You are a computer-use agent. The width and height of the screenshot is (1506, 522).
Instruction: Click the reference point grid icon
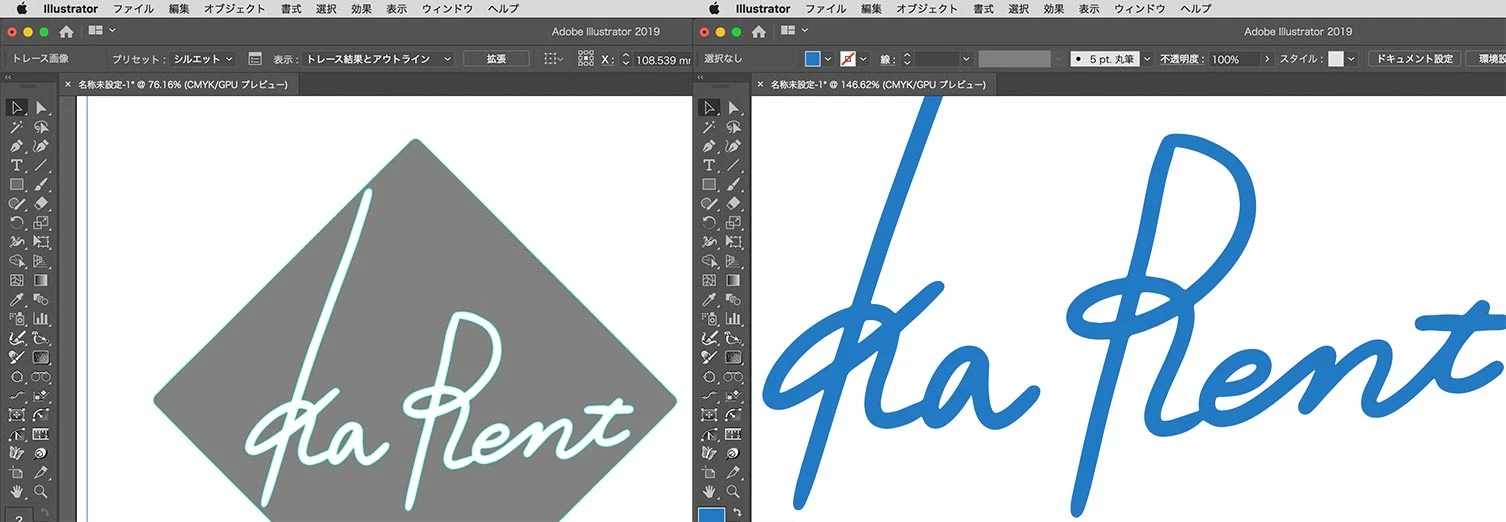click(x=586, y=59)
